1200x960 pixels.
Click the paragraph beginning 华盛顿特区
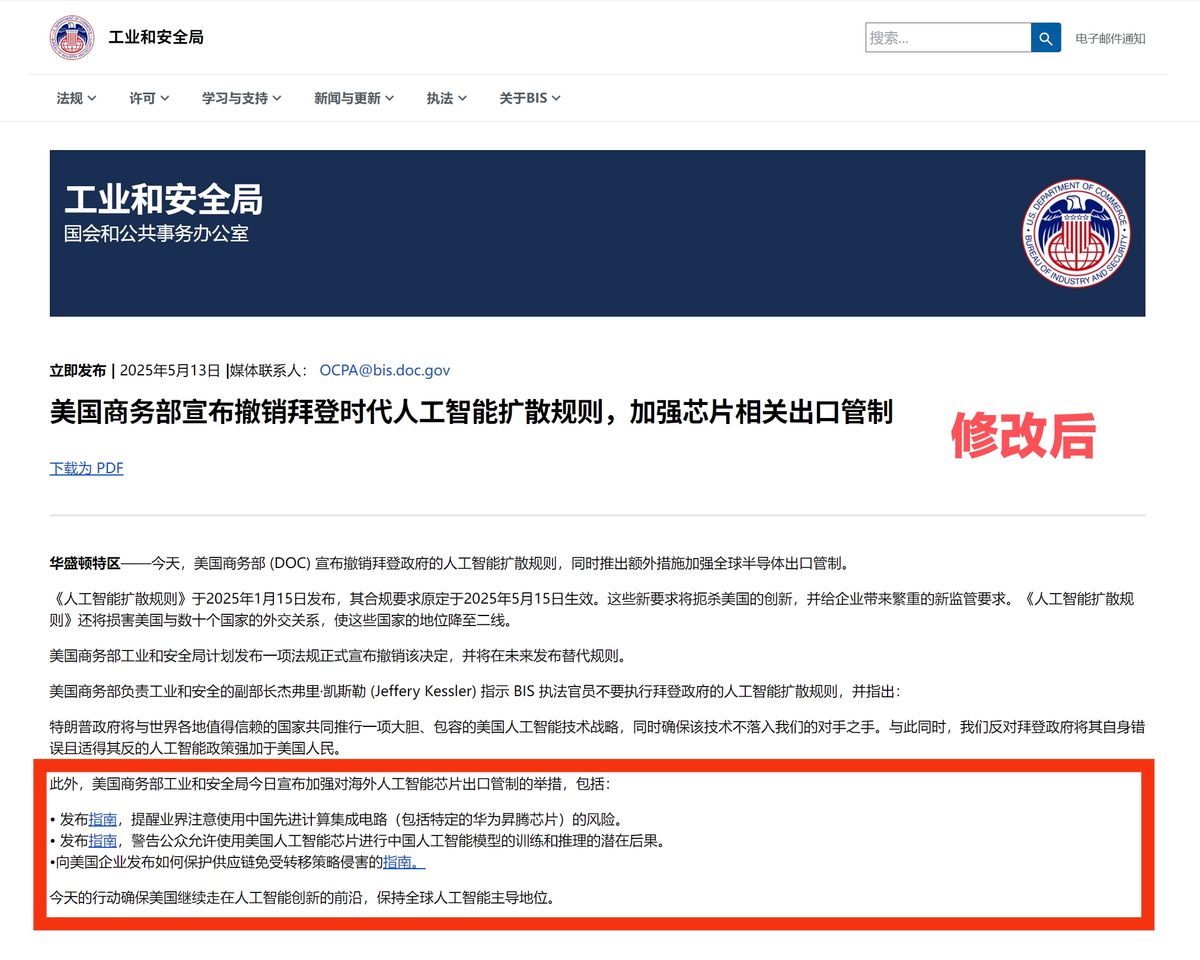tap(450, 563)
